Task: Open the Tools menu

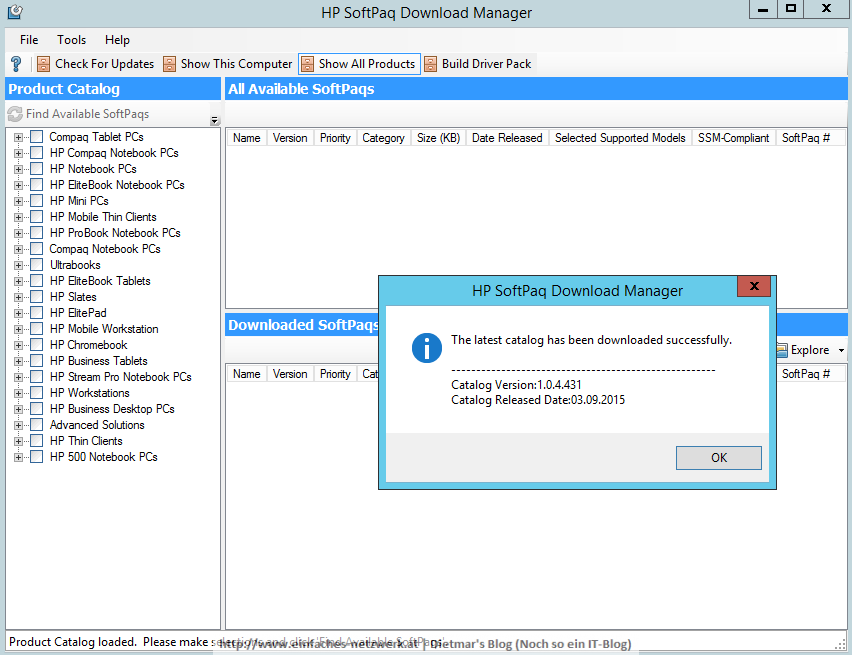Action: click(72, 40)
